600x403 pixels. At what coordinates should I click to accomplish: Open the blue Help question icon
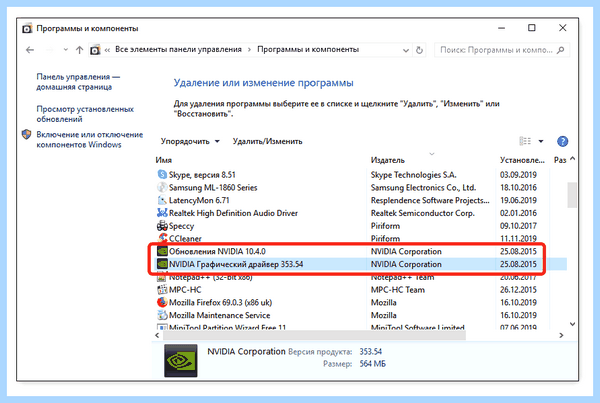pos(562,141)
